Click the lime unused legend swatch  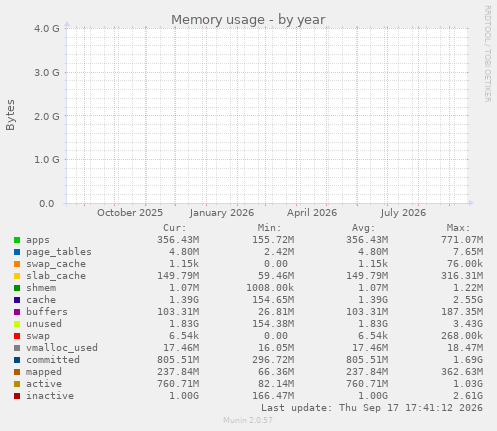point(17,324)
